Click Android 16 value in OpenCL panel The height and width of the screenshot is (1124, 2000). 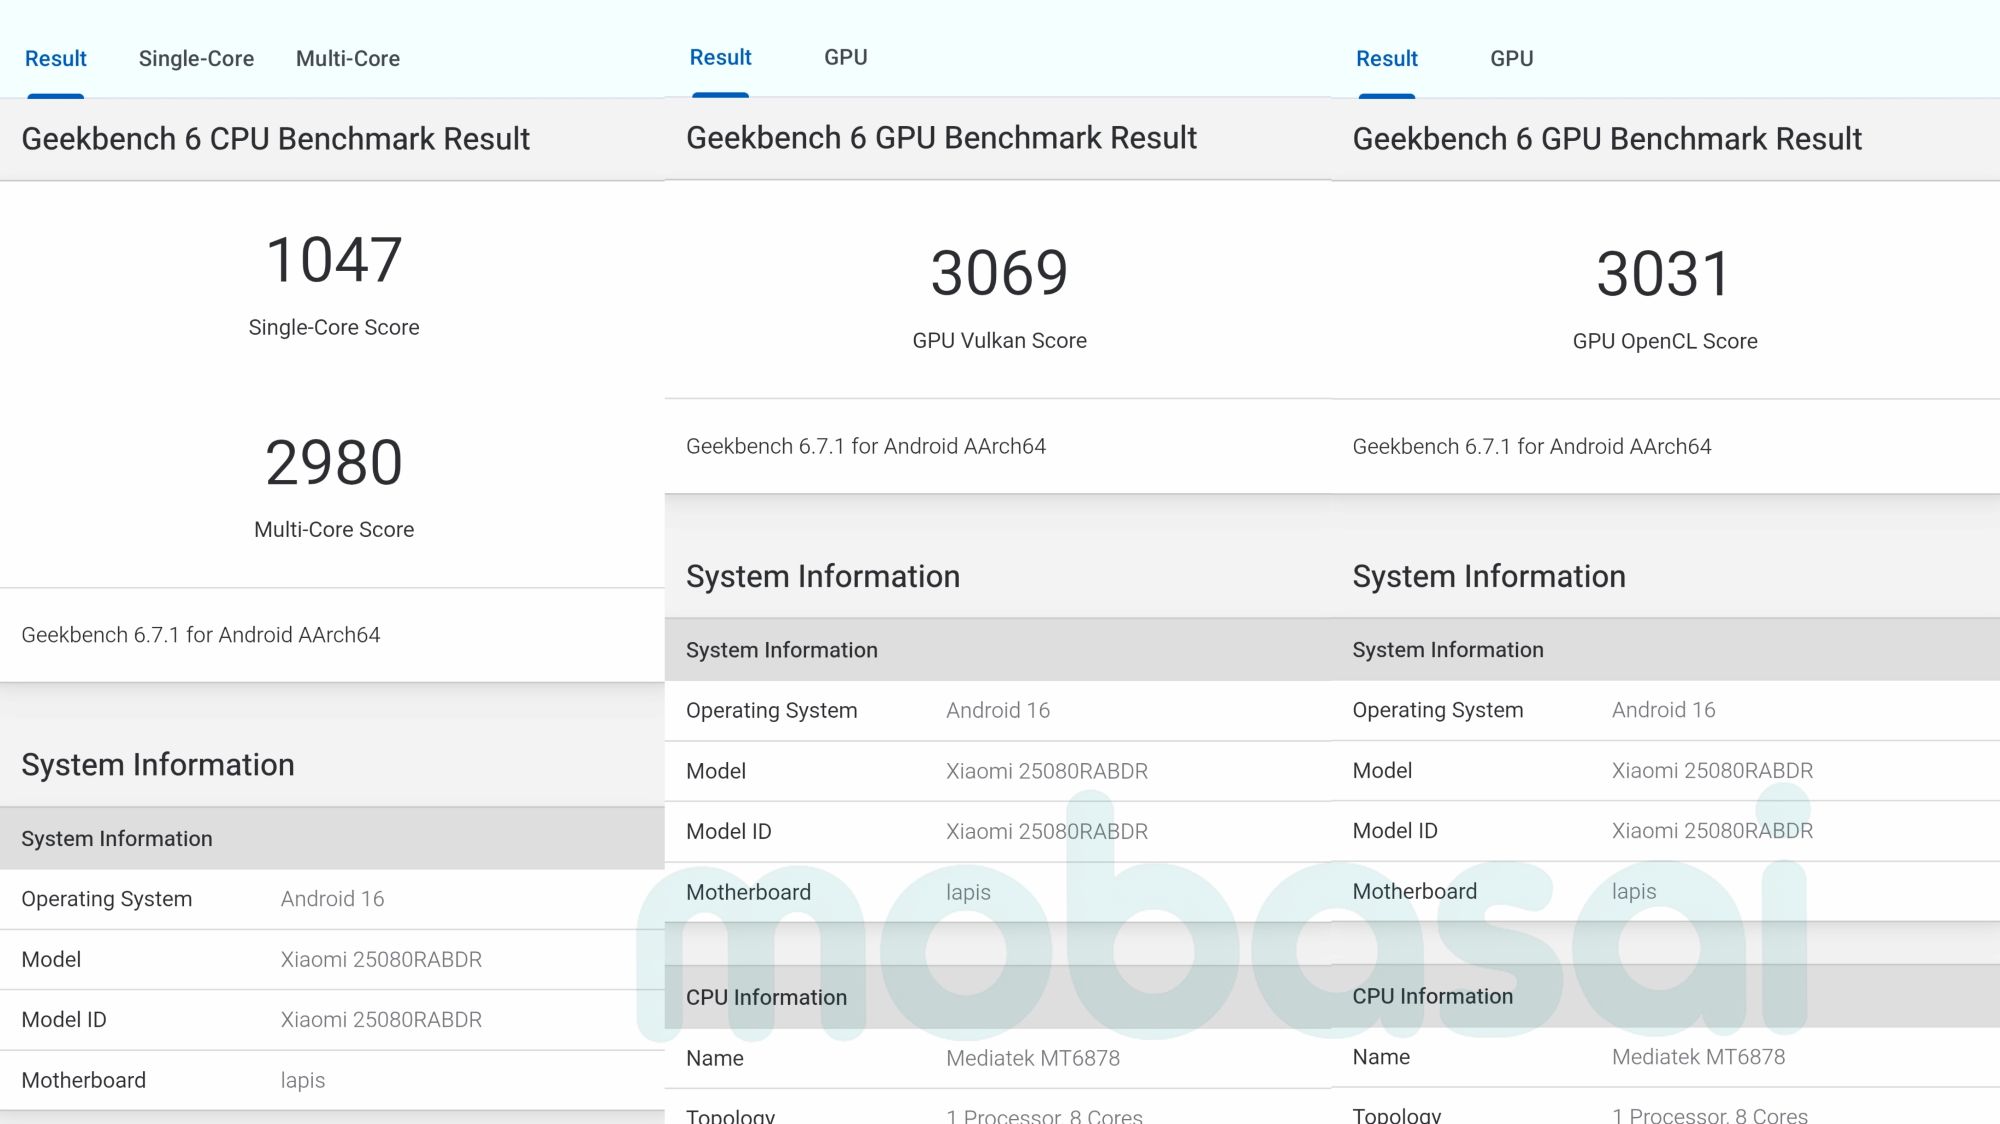click(x=1664, y=710)
